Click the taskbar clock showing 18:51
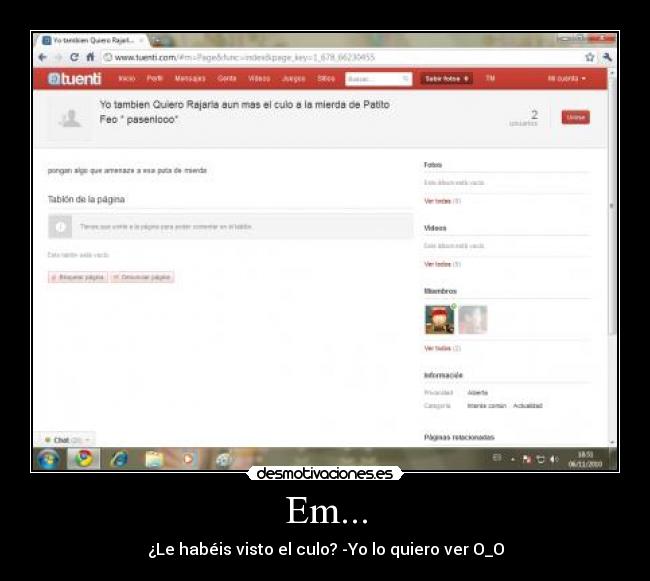This screenshot has height=581, width=650. [585, 459]
